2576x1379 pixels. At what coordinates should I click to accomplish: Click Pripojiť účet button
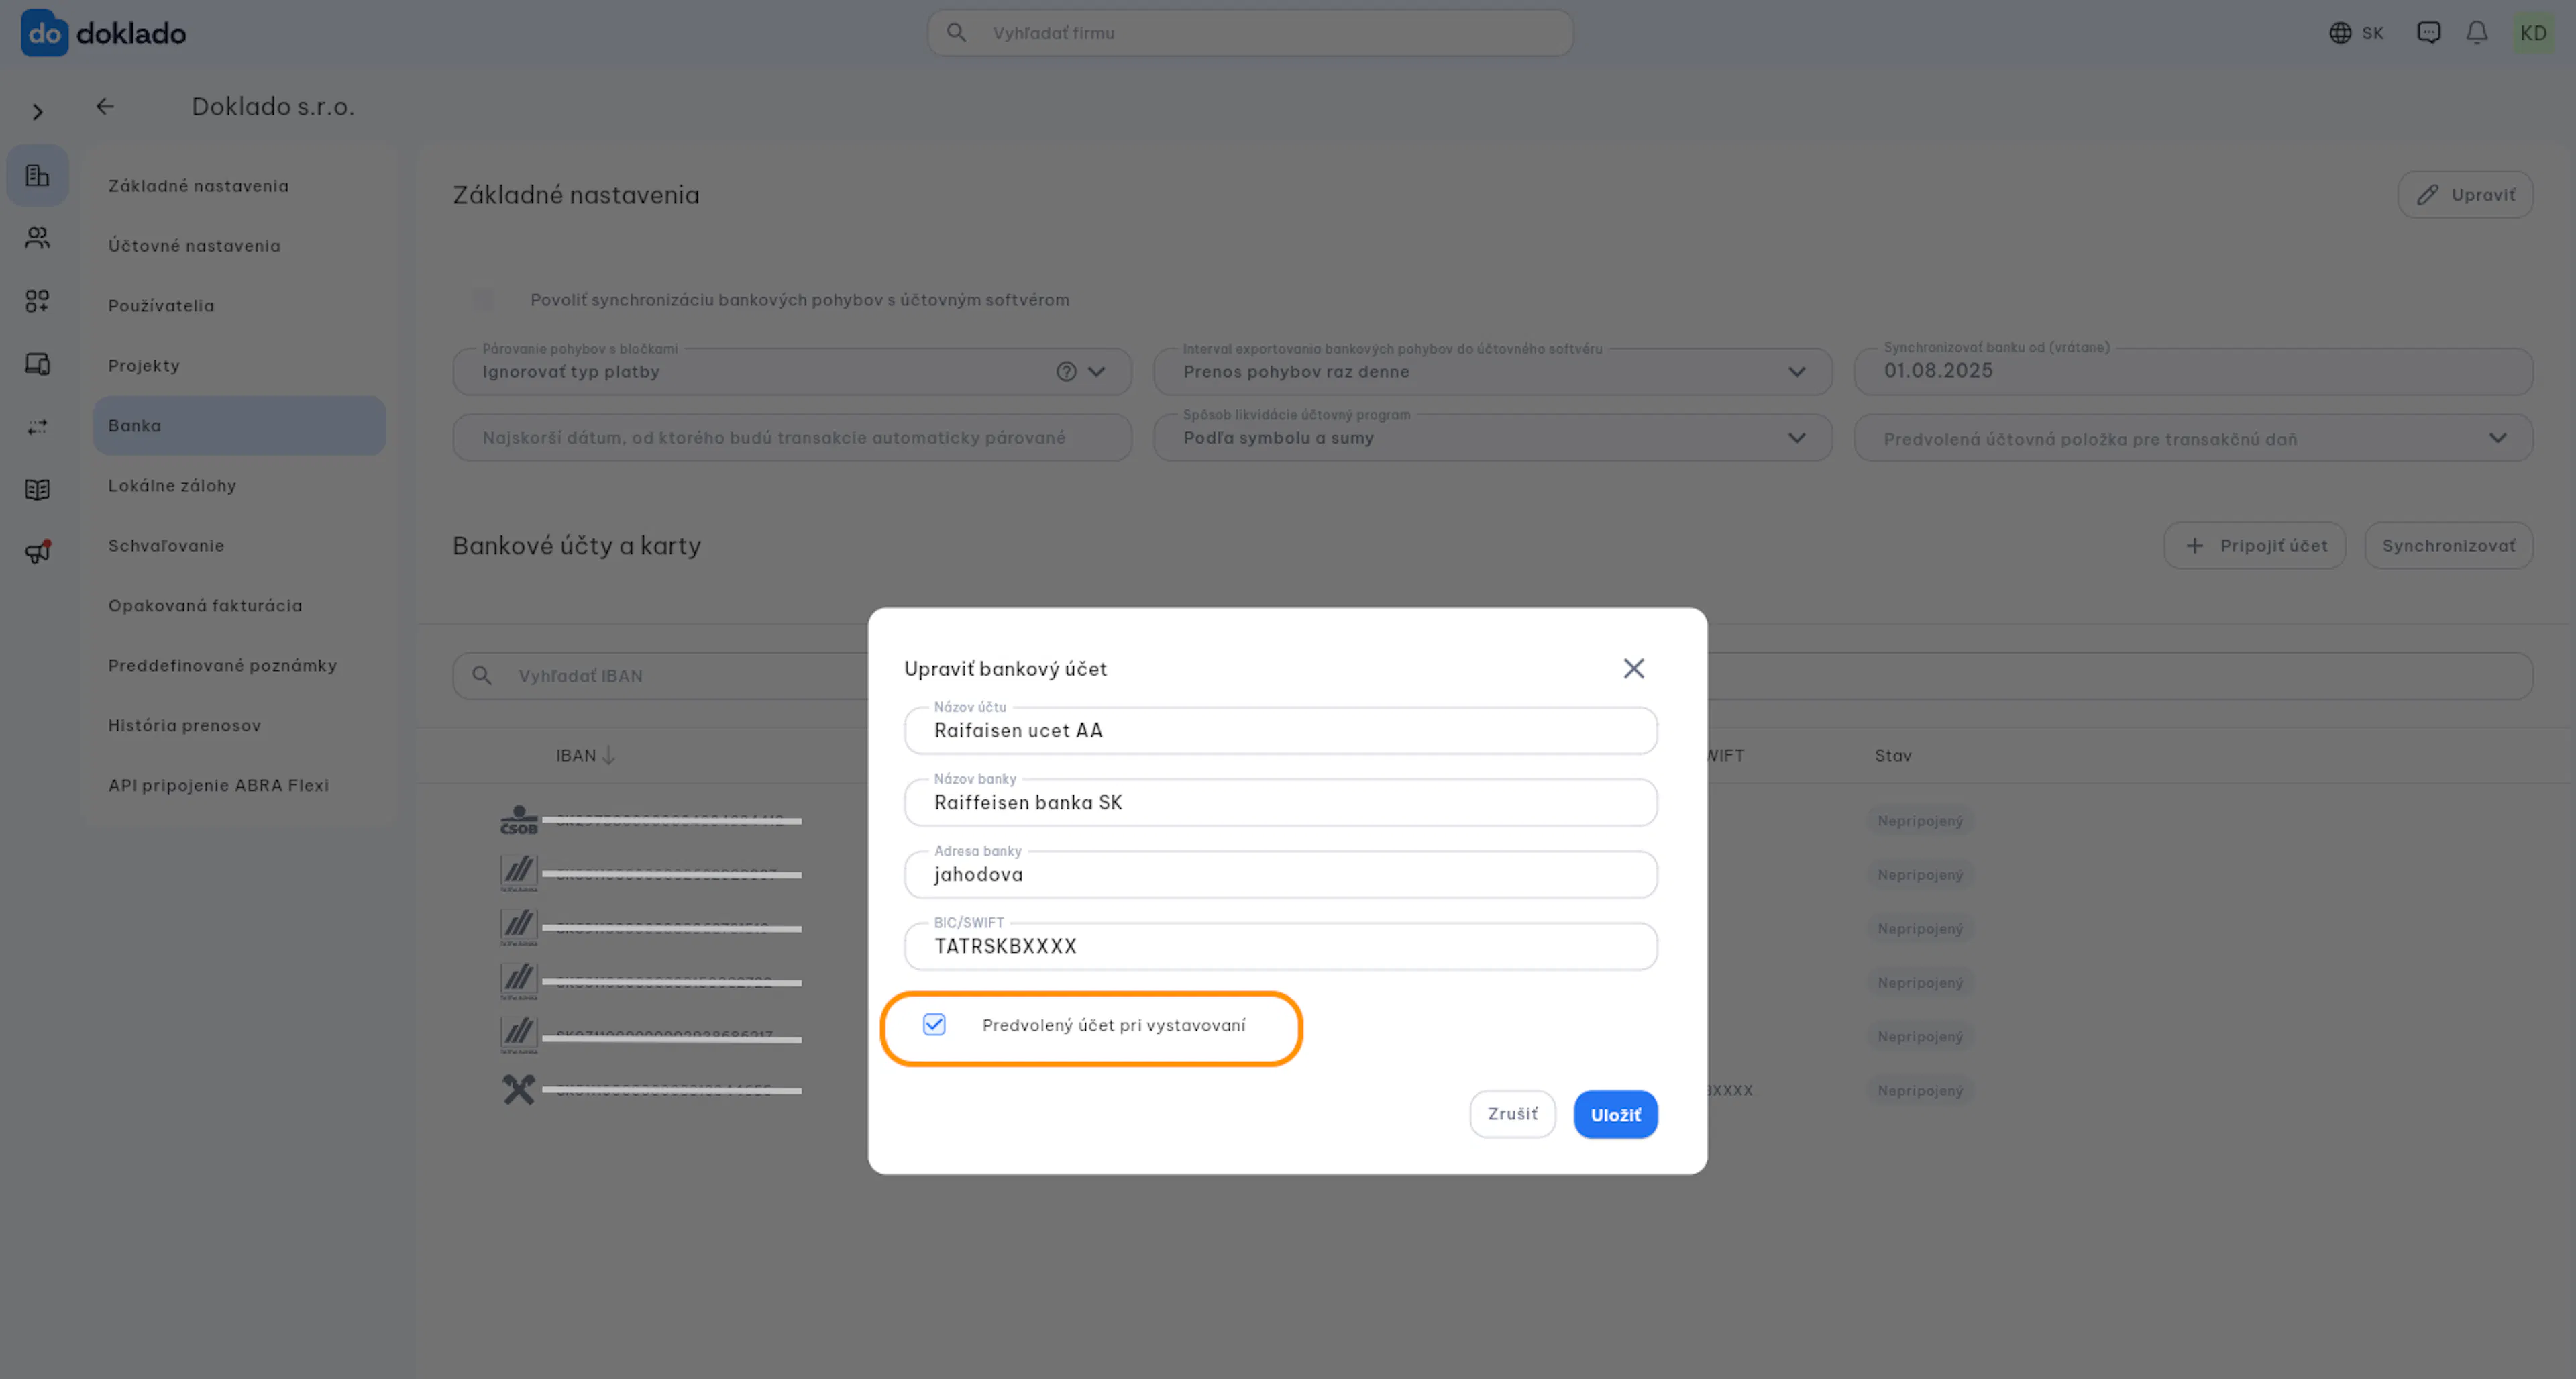[x=2255, y=546]
